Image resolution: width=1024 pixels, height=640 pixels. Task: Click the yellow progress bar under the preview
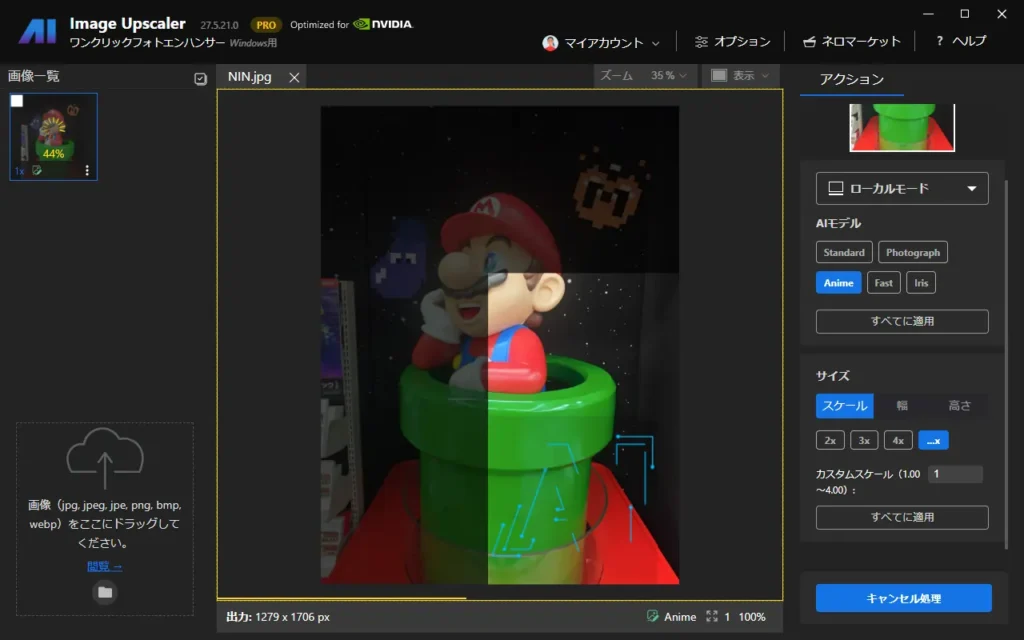click(340, 598)
